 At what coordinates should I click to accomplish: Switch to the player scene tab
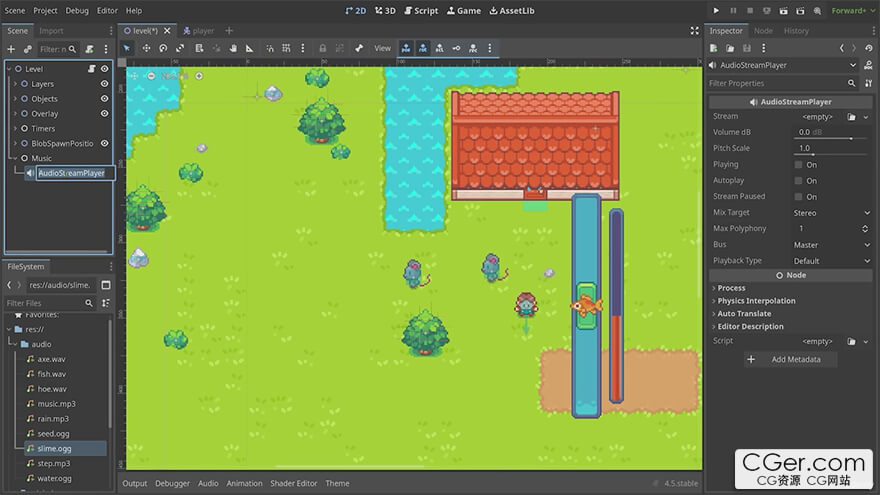pos(198,31)
